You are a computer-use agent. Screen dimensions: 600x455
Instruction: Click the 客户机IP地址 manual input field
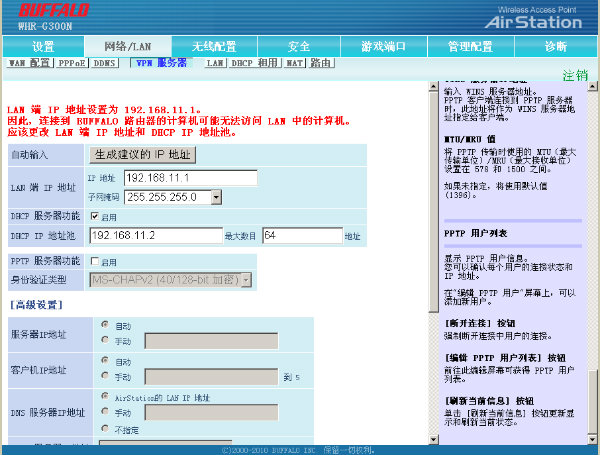click(x=211, y=377)
